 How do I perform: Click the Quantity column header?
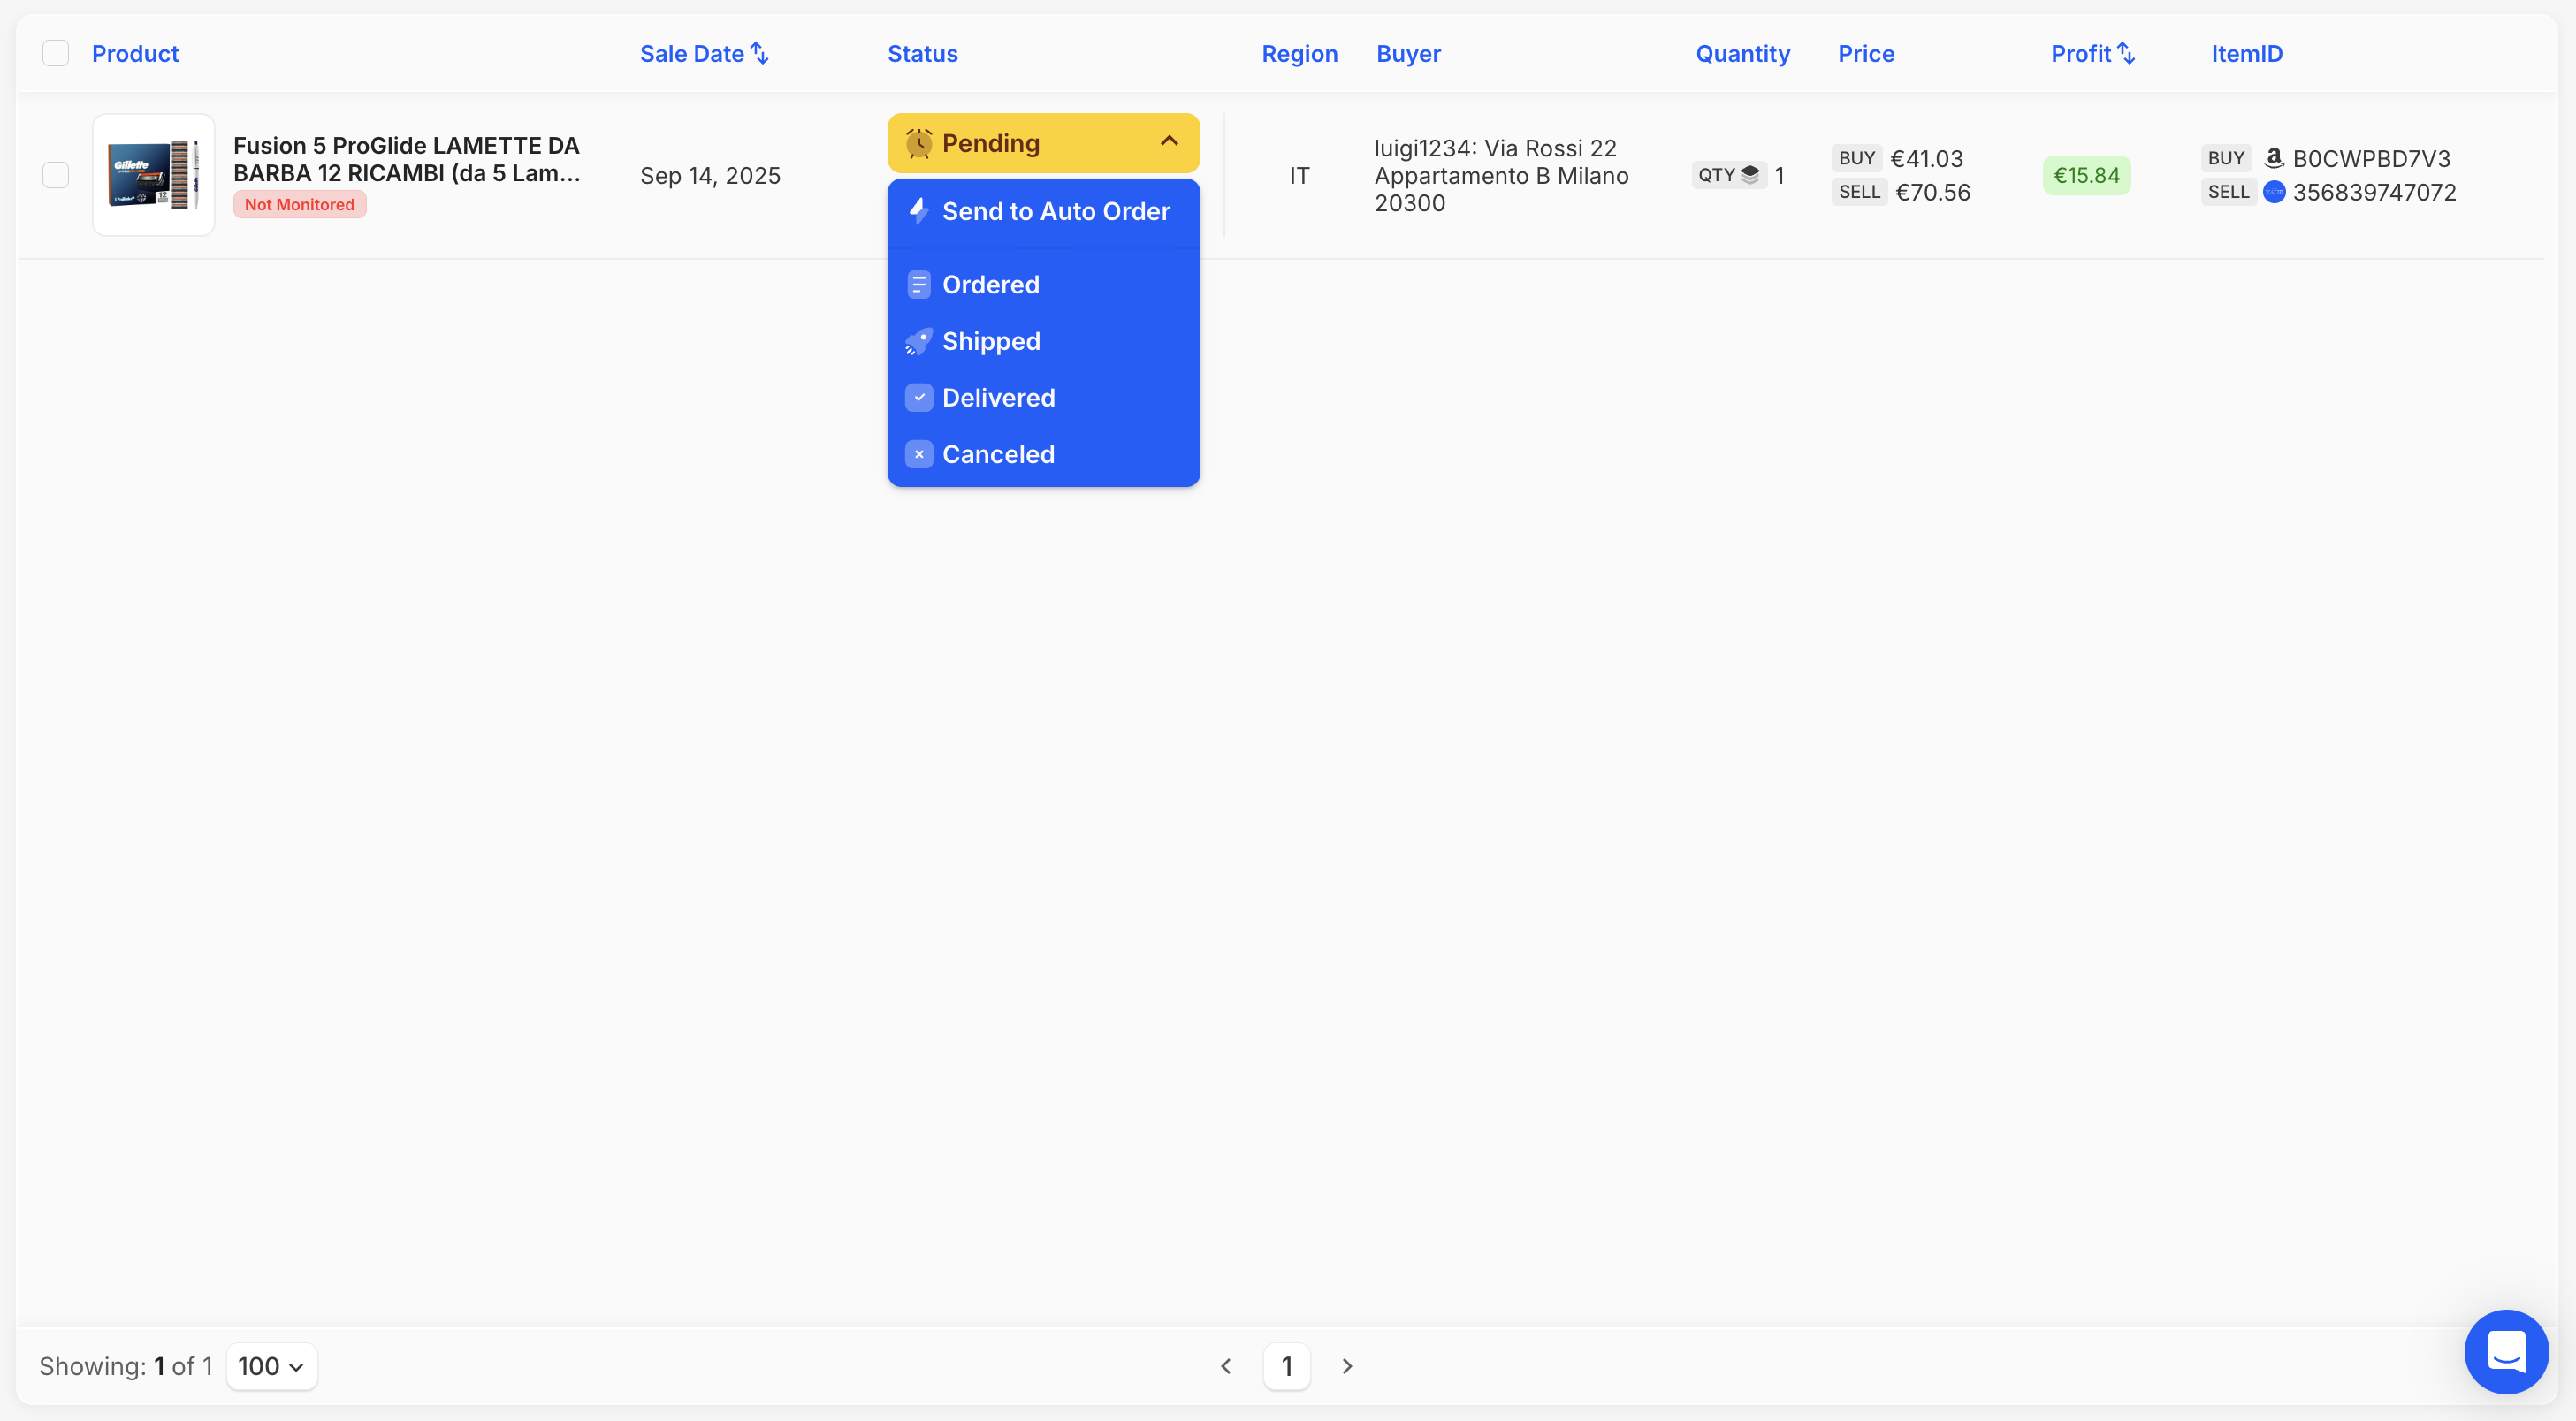tap(1742, 54)
